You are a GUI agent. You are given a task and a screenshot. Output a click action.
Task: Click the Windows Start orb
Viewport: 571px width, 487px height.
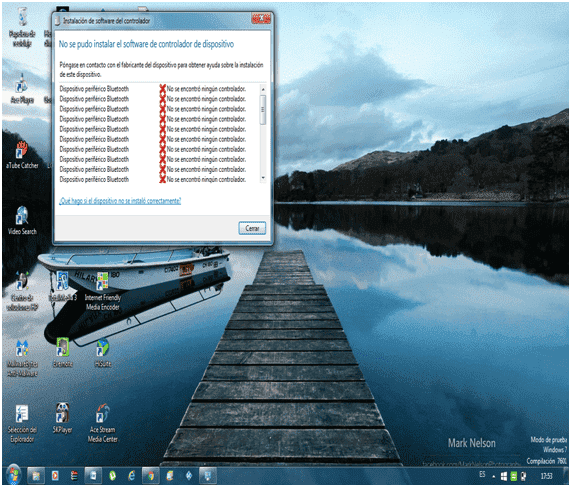[x=13, y=475]
